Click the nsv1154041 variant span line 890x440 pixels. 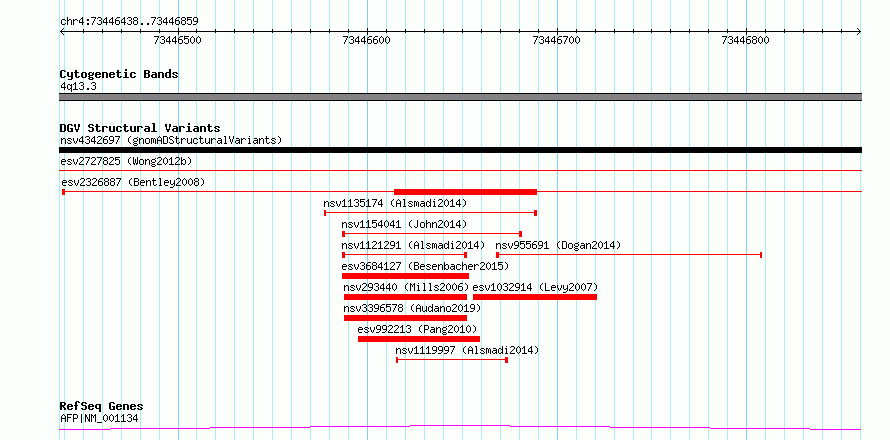(432, 234)
